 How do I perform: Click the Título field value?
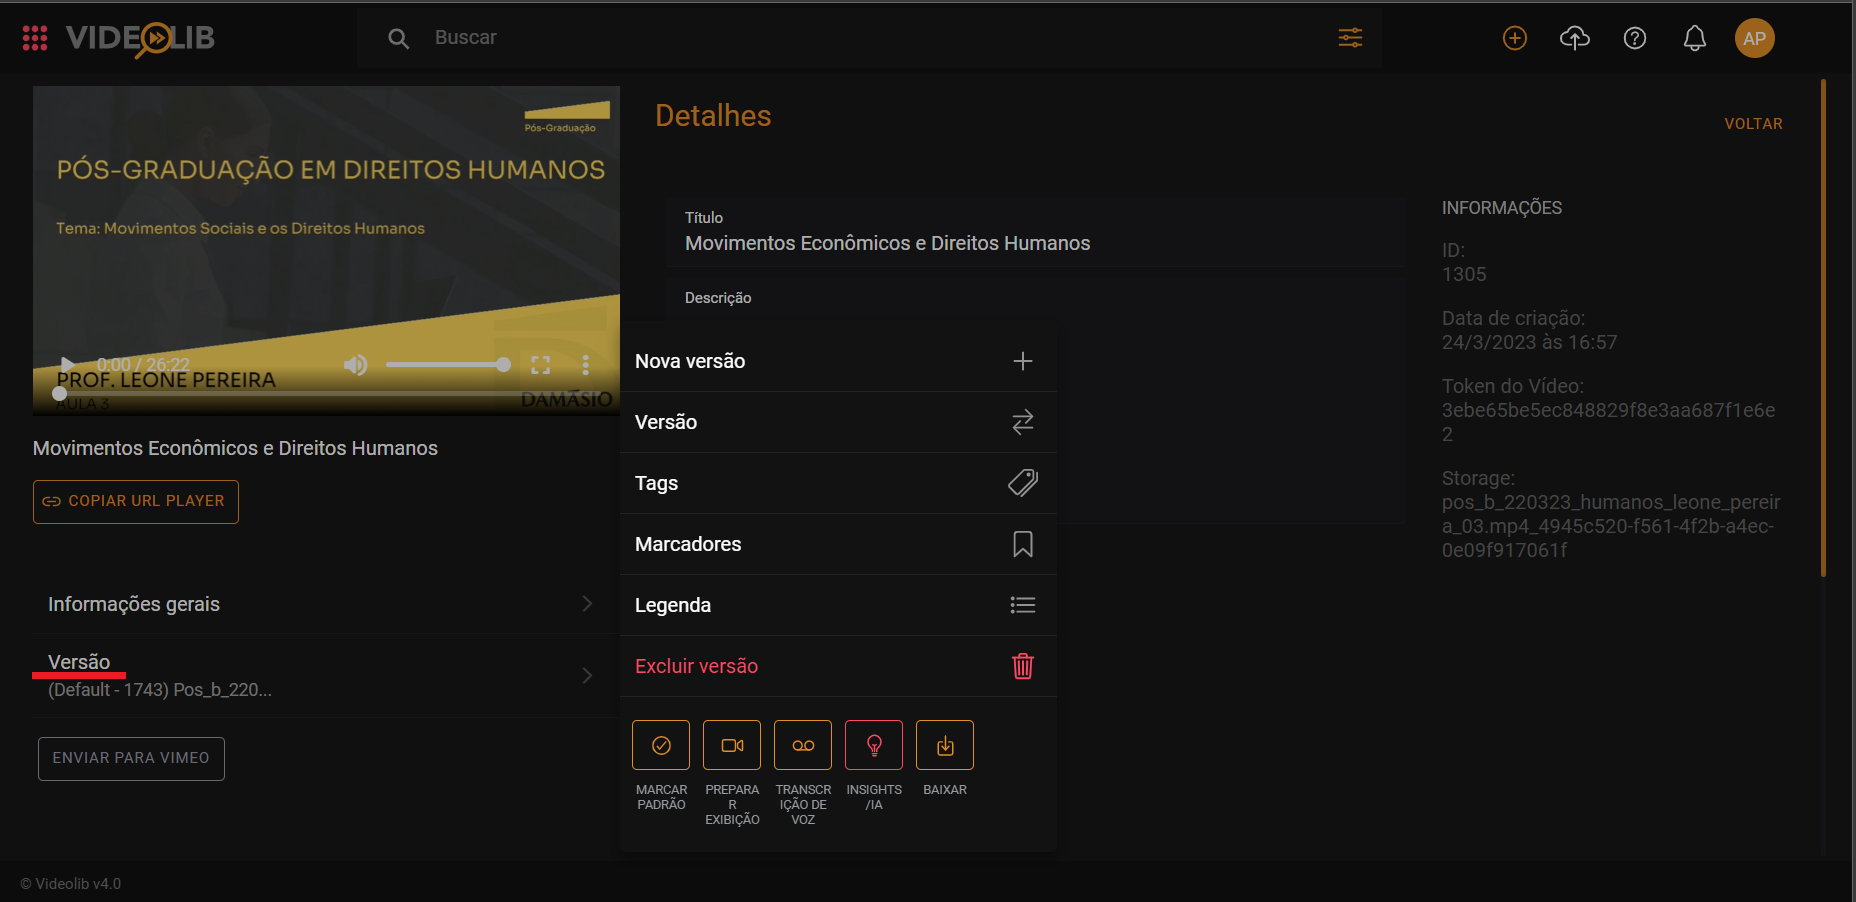coord(887,243)
